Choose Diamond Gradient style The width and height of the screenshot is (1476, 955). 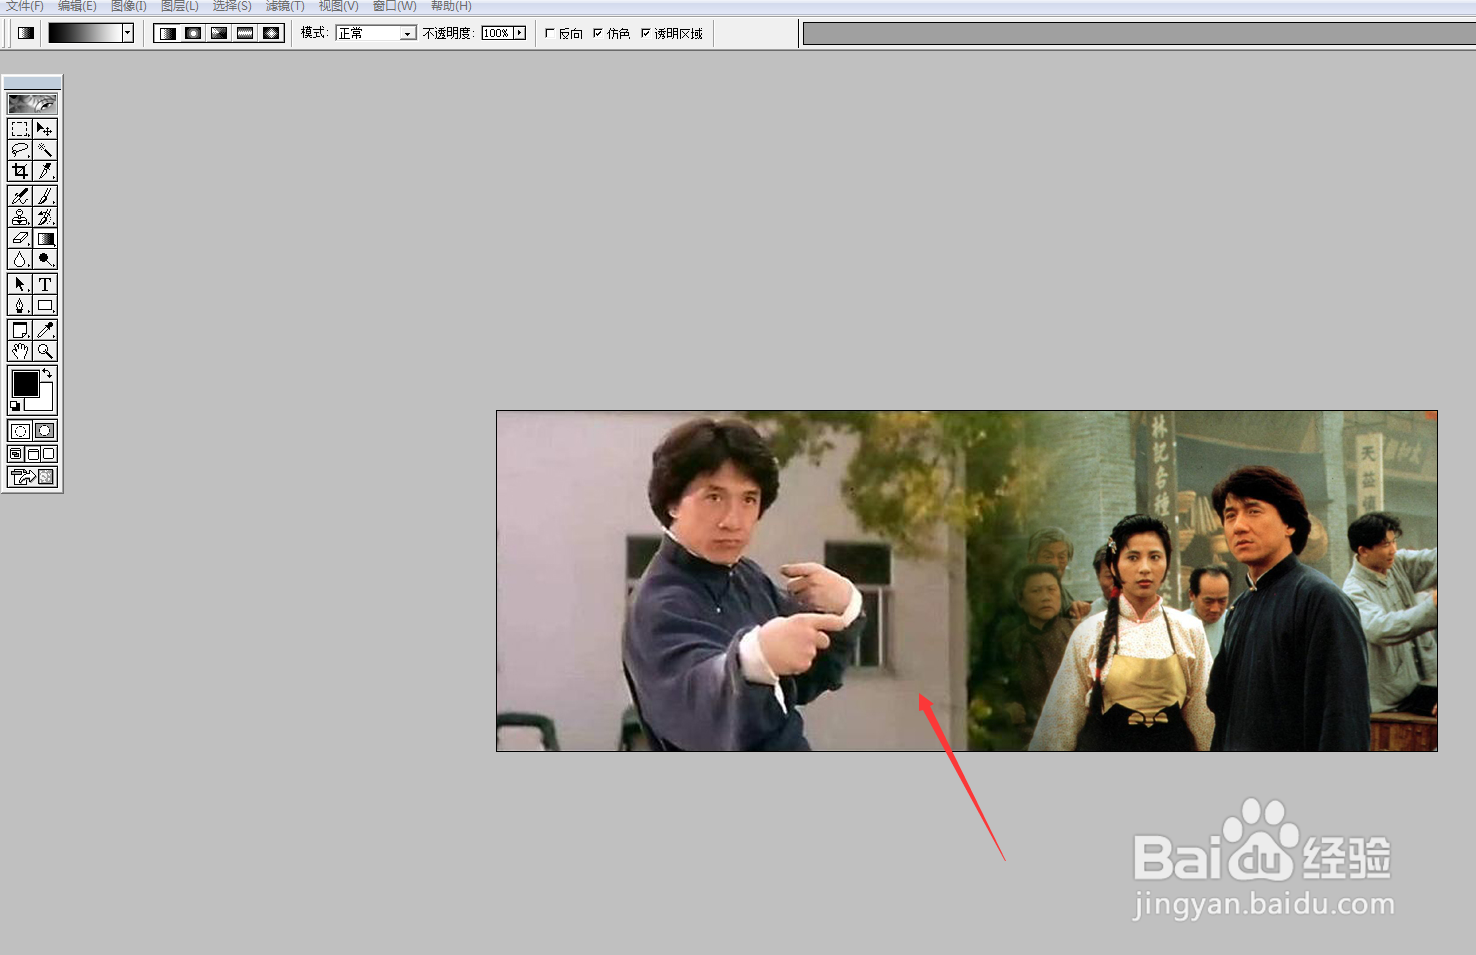[x=271, y=33]
